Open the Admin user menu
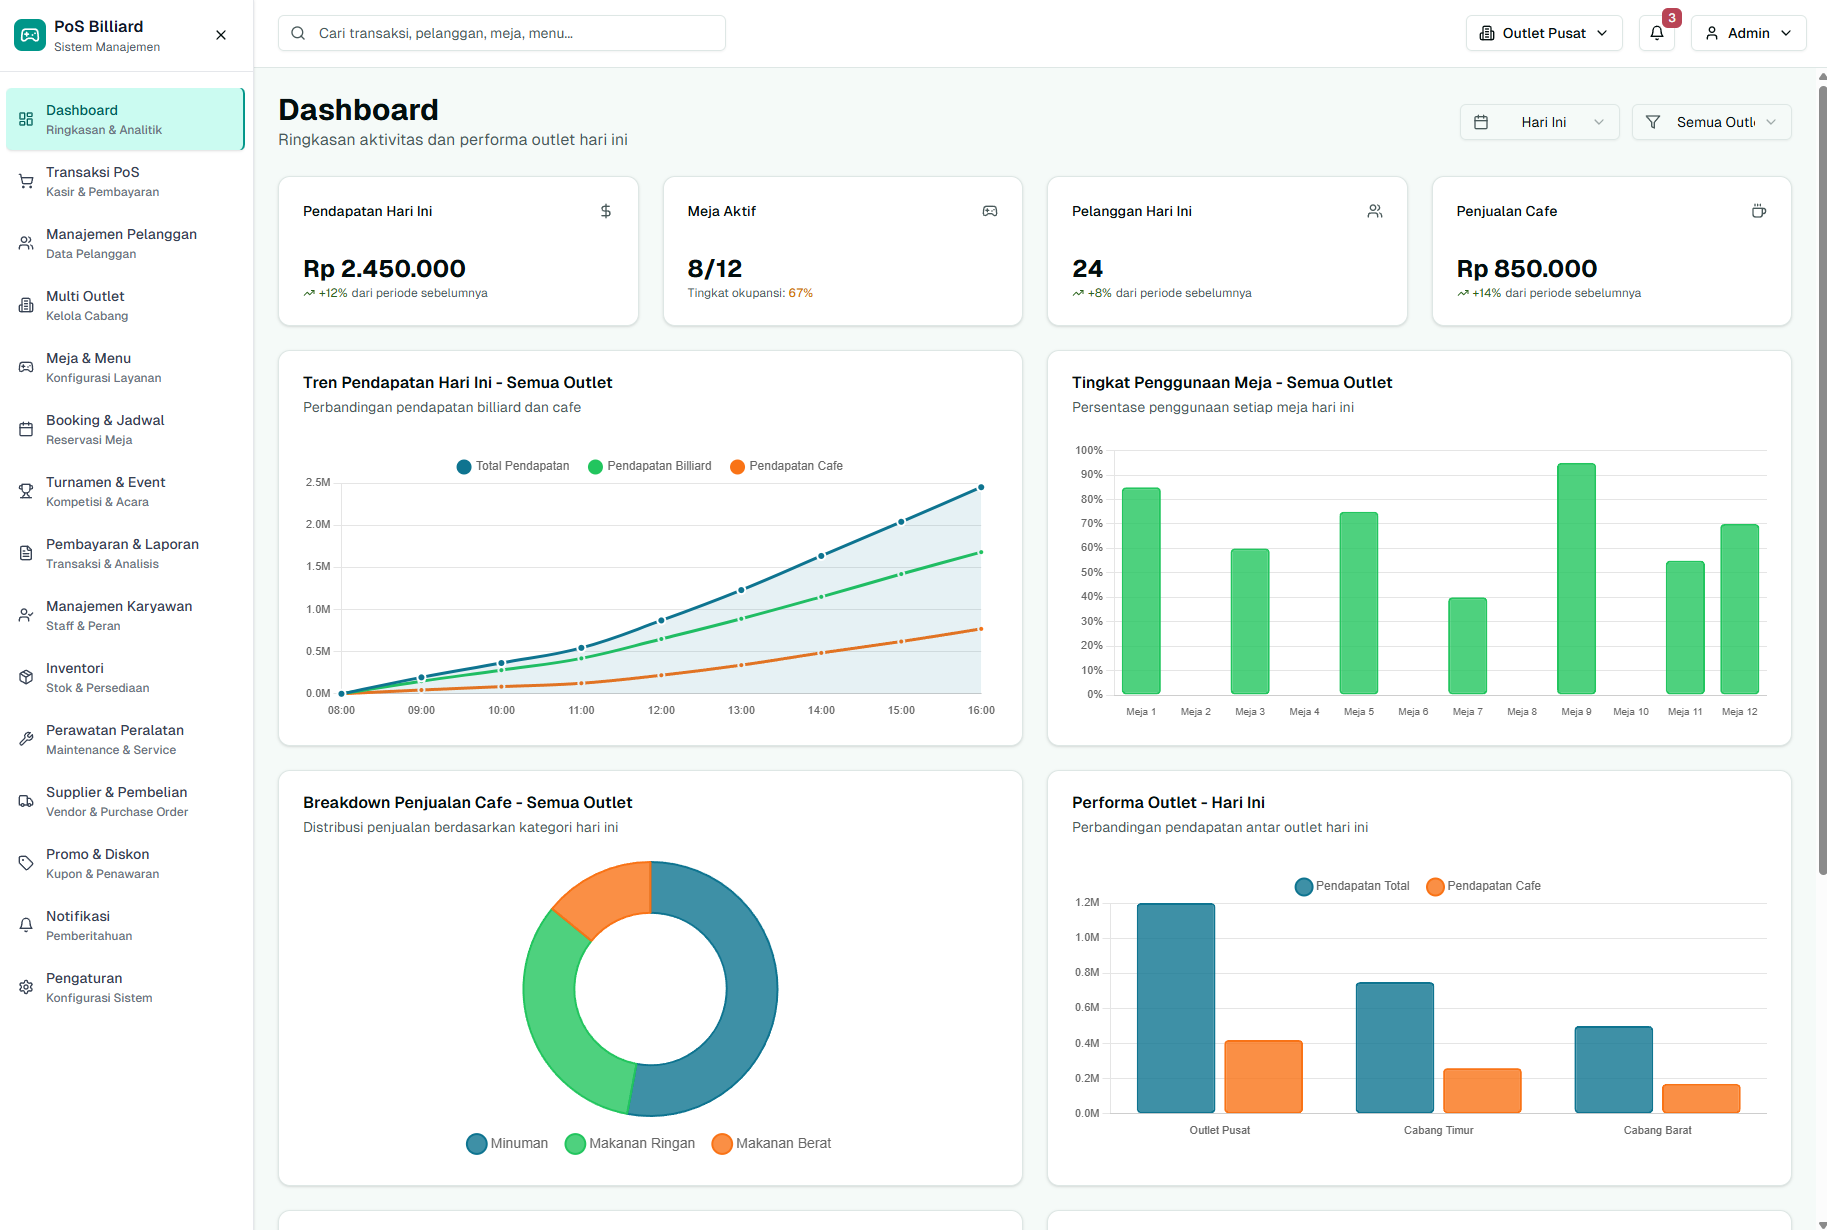Image resolution: width=1827 pixels, height=1230 pixels. pyautogui.click(x=1748, y=33)
